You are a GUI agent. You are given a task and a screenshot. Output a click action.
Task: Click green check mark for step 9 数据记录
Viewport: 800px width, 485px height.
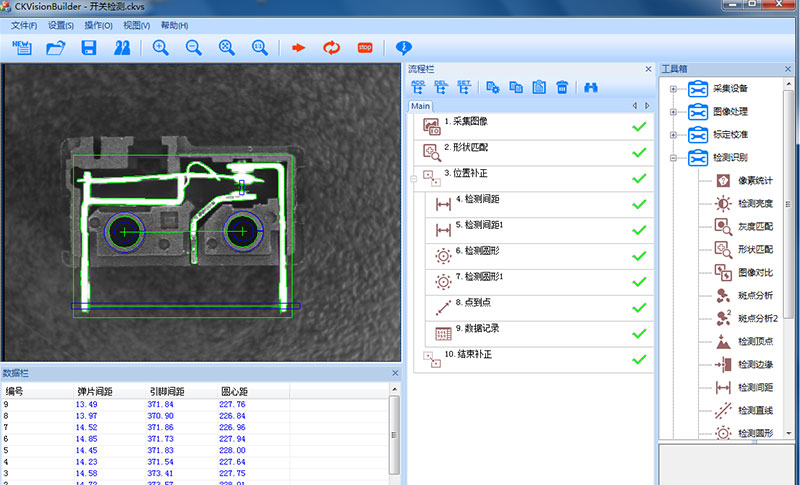click(639, 332)
